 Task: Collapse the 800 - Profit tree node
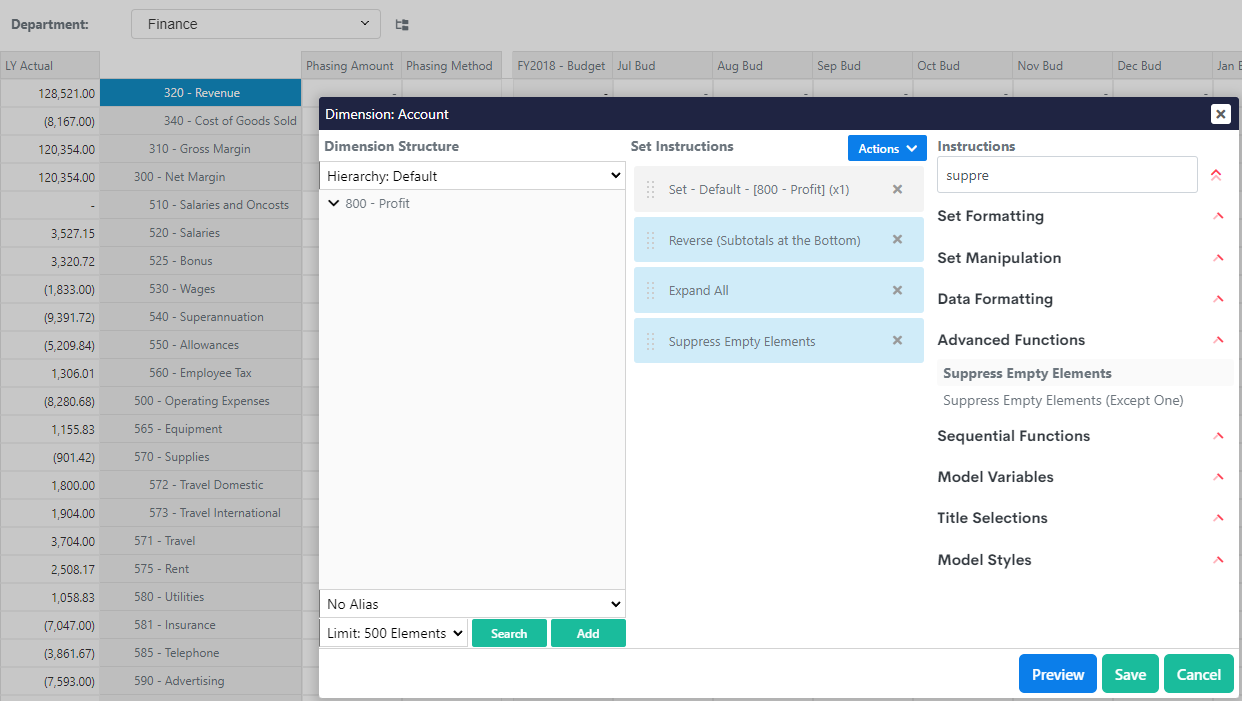[333, 203]
